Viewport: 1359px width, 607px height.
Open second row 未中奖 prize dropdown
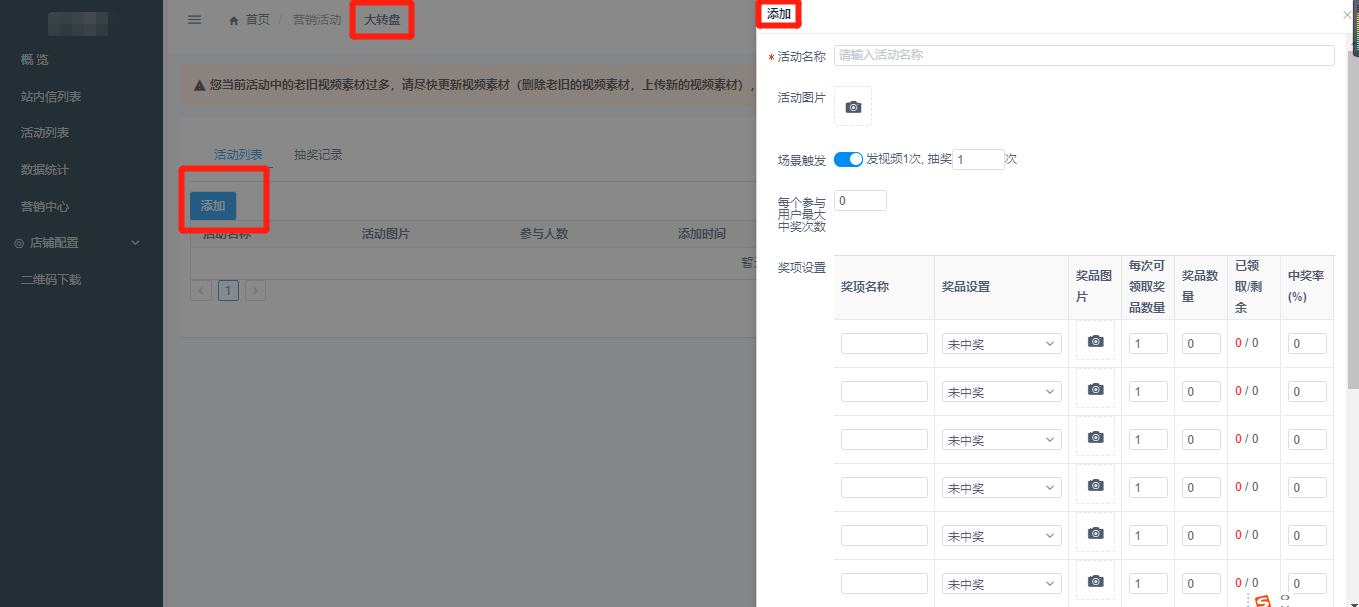click(x=1001, y=392)
